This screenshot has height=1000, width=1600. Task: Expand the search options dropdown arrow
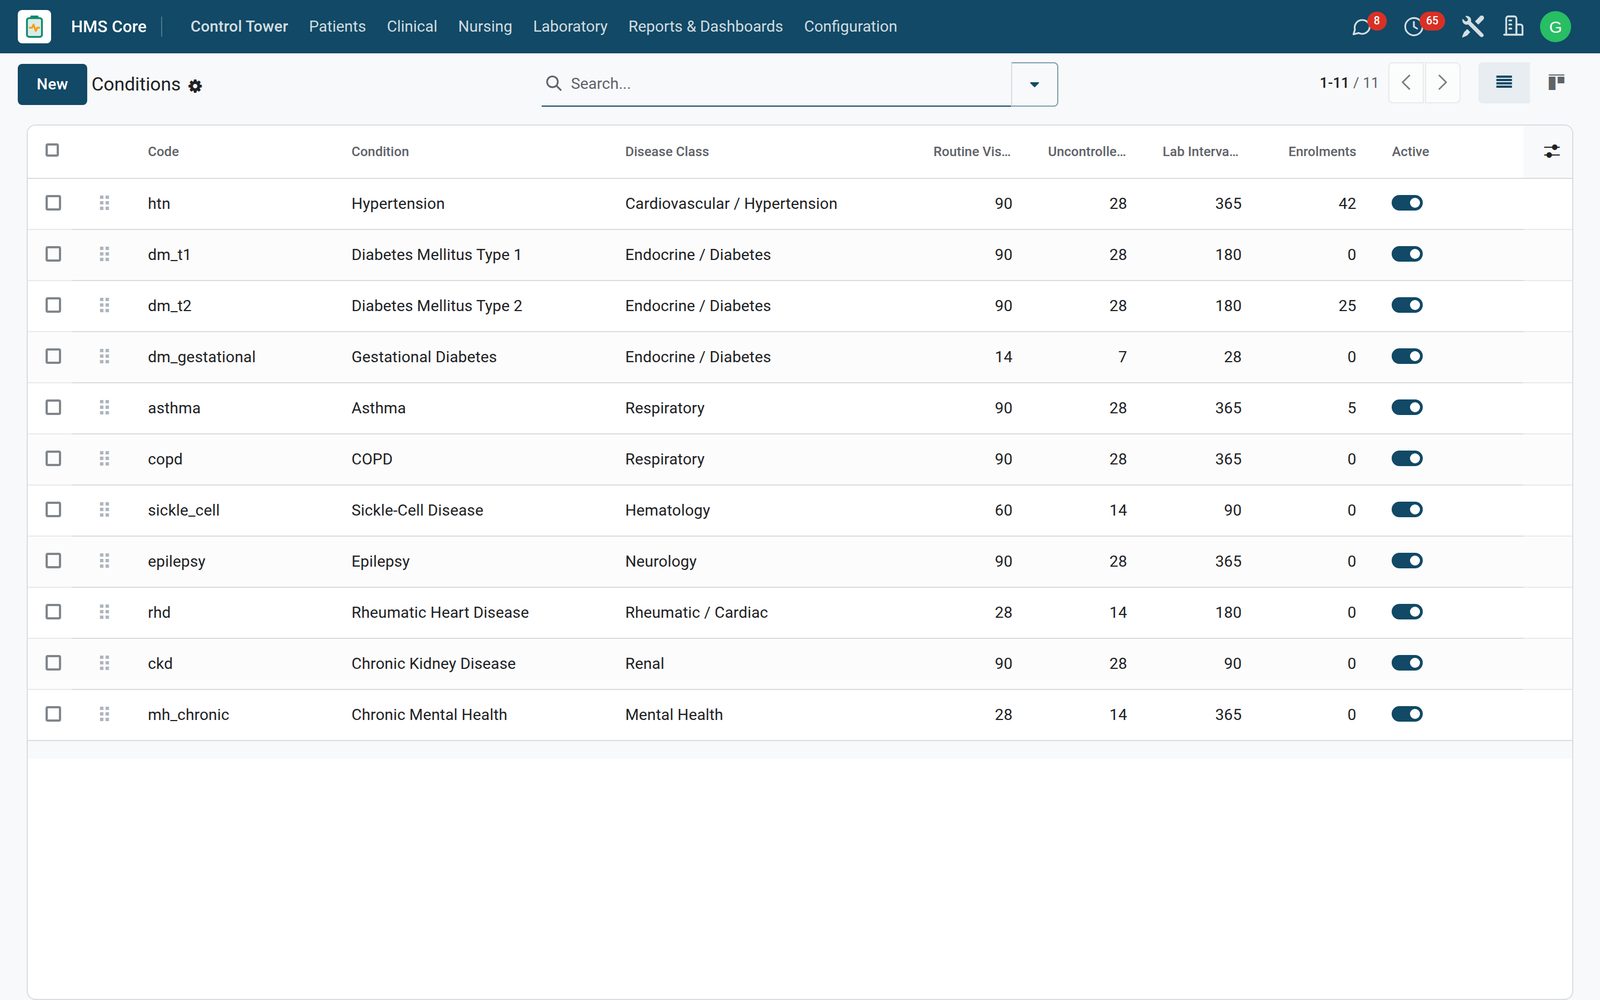1034,84
